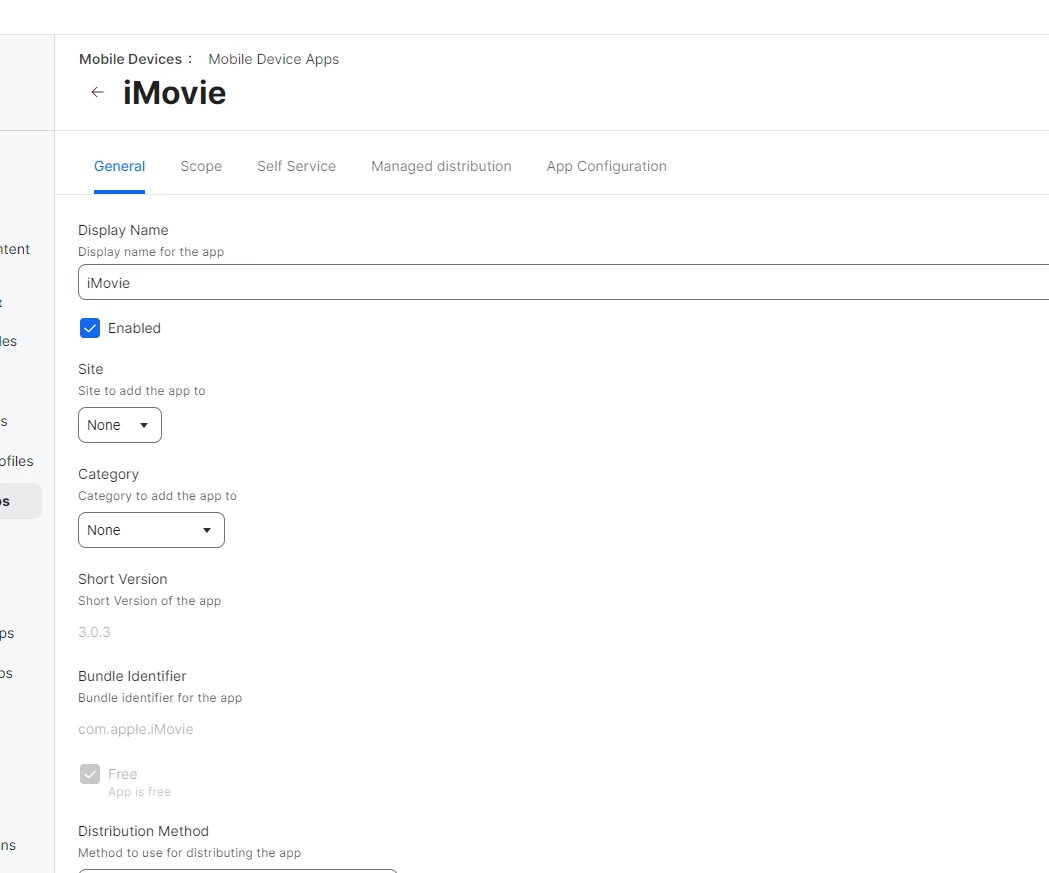Select the 3.0.3 short version text
This screenshot has height=873, width=1049.
[94, 632]
